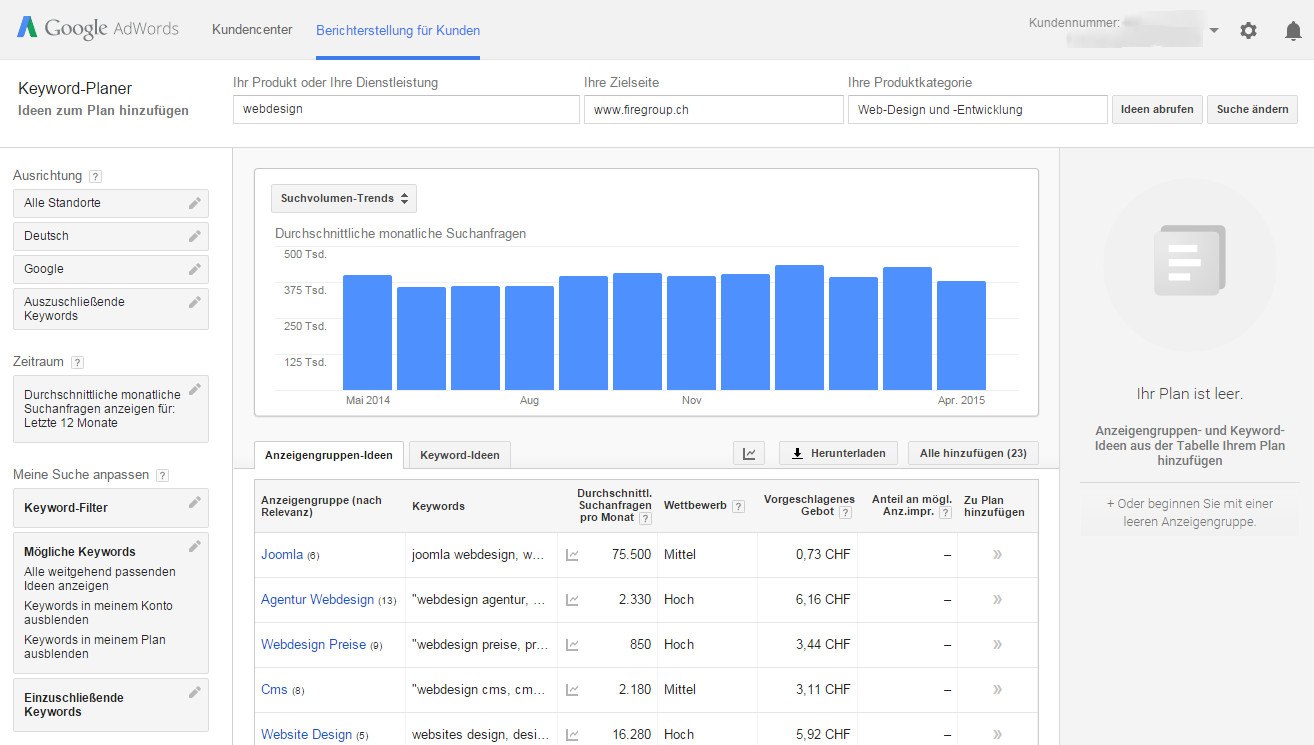This screenshot has height=745, width=1314.
Task: Expand the customer number account dropdown
Action: coord(1213,30)
